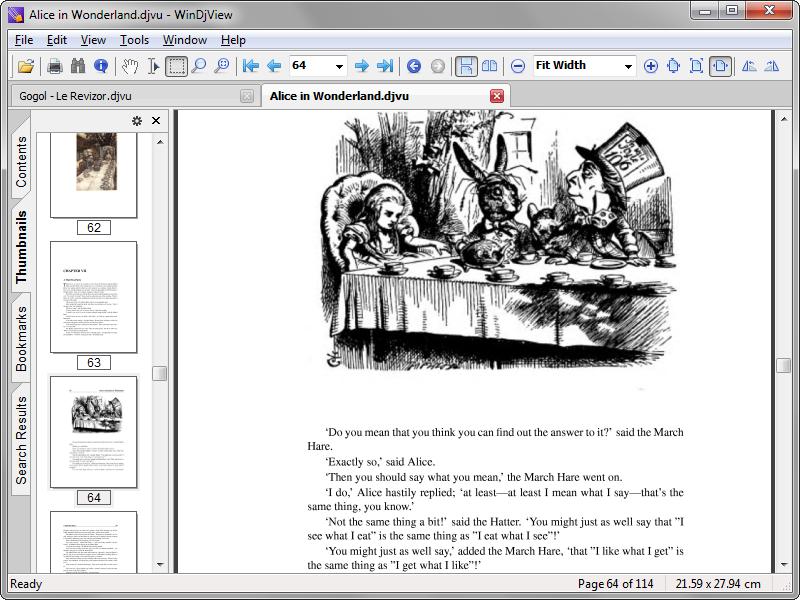Jump to first page with the icon
This screenshot has width=800, height=600.
tap(249, 65)
